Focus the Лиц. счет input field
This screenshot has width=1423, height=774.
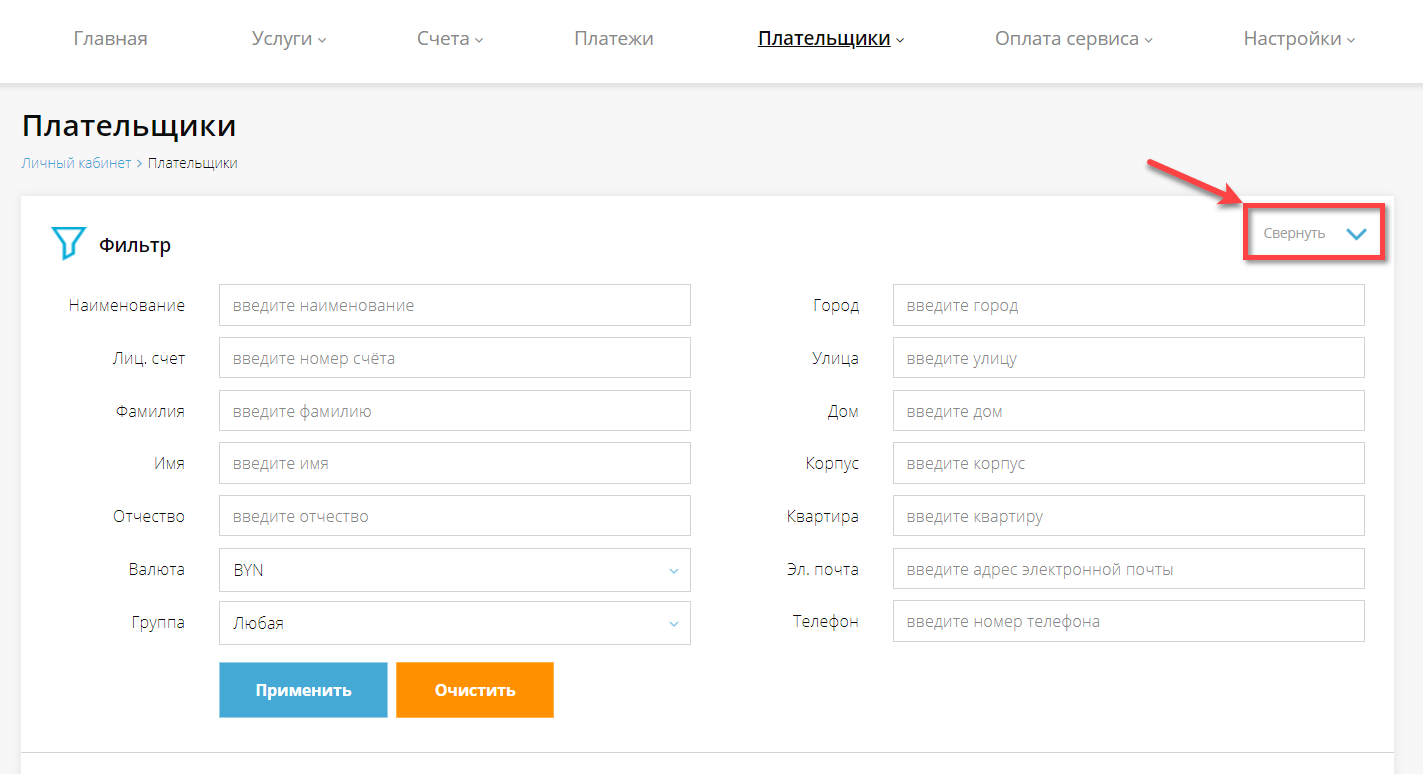(x=455, y=358)
